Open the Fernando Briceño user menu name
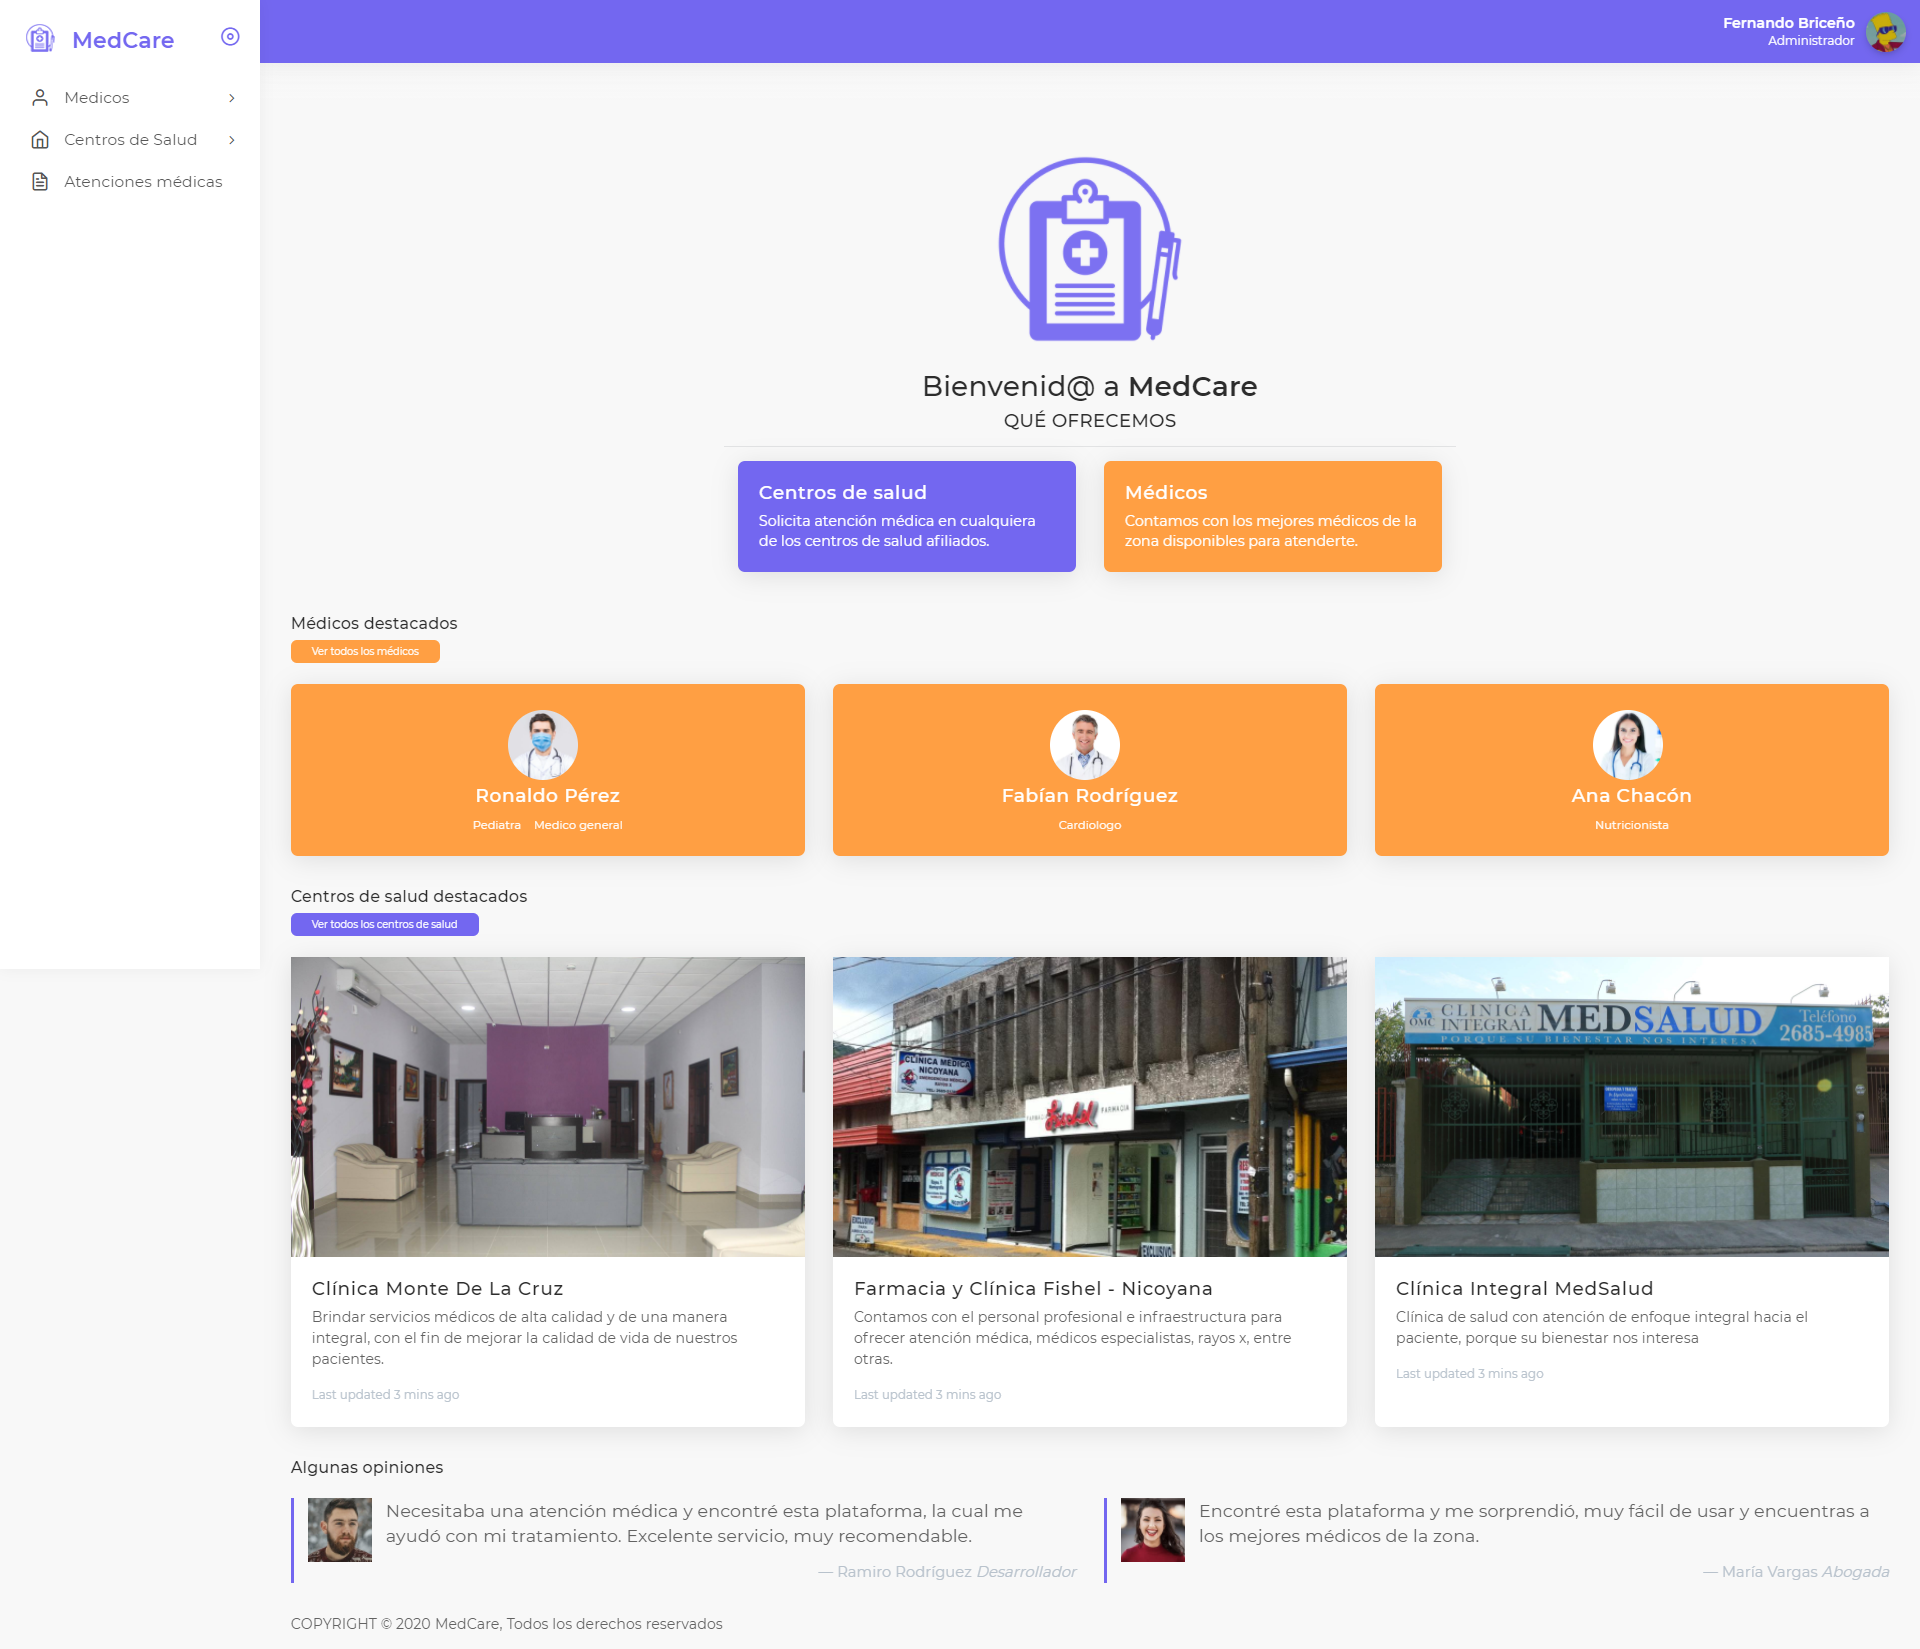This screenshot has height=1649, width=1920. point(1788,23)
